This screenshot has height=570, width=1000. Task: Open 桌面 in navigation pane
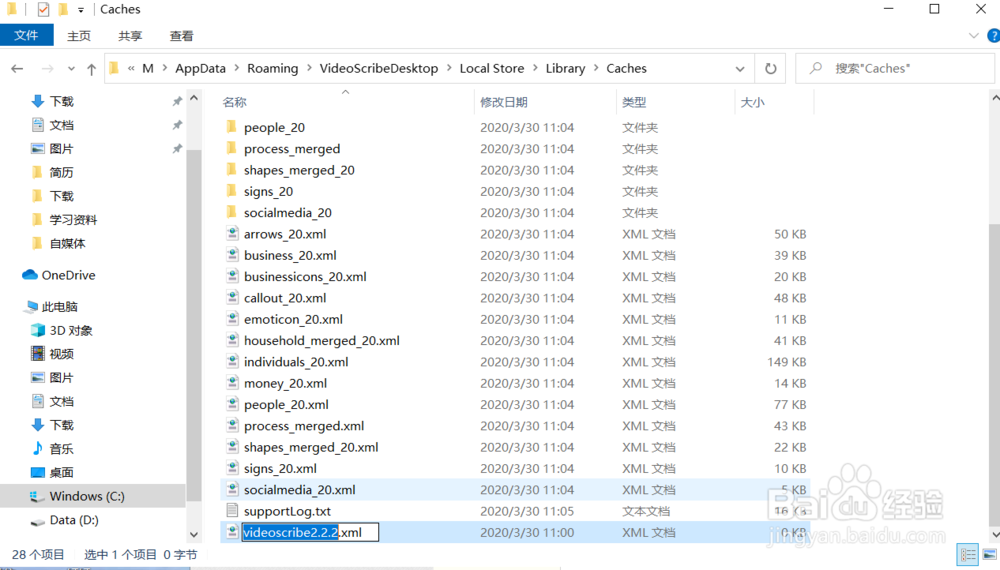pos(61,472)
